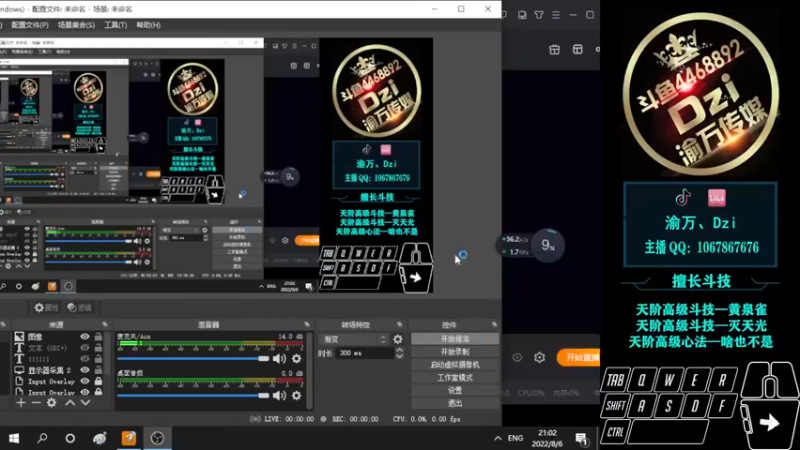The width and height of the screenshot is (800, 450).
Task: Open 设置 in the controls dock
Action: [455, 390]
